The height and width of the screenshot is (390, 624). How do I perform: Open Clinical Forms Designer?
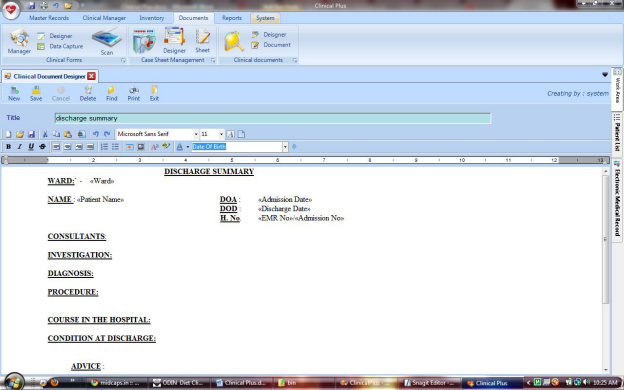click(x=56, y=36)
